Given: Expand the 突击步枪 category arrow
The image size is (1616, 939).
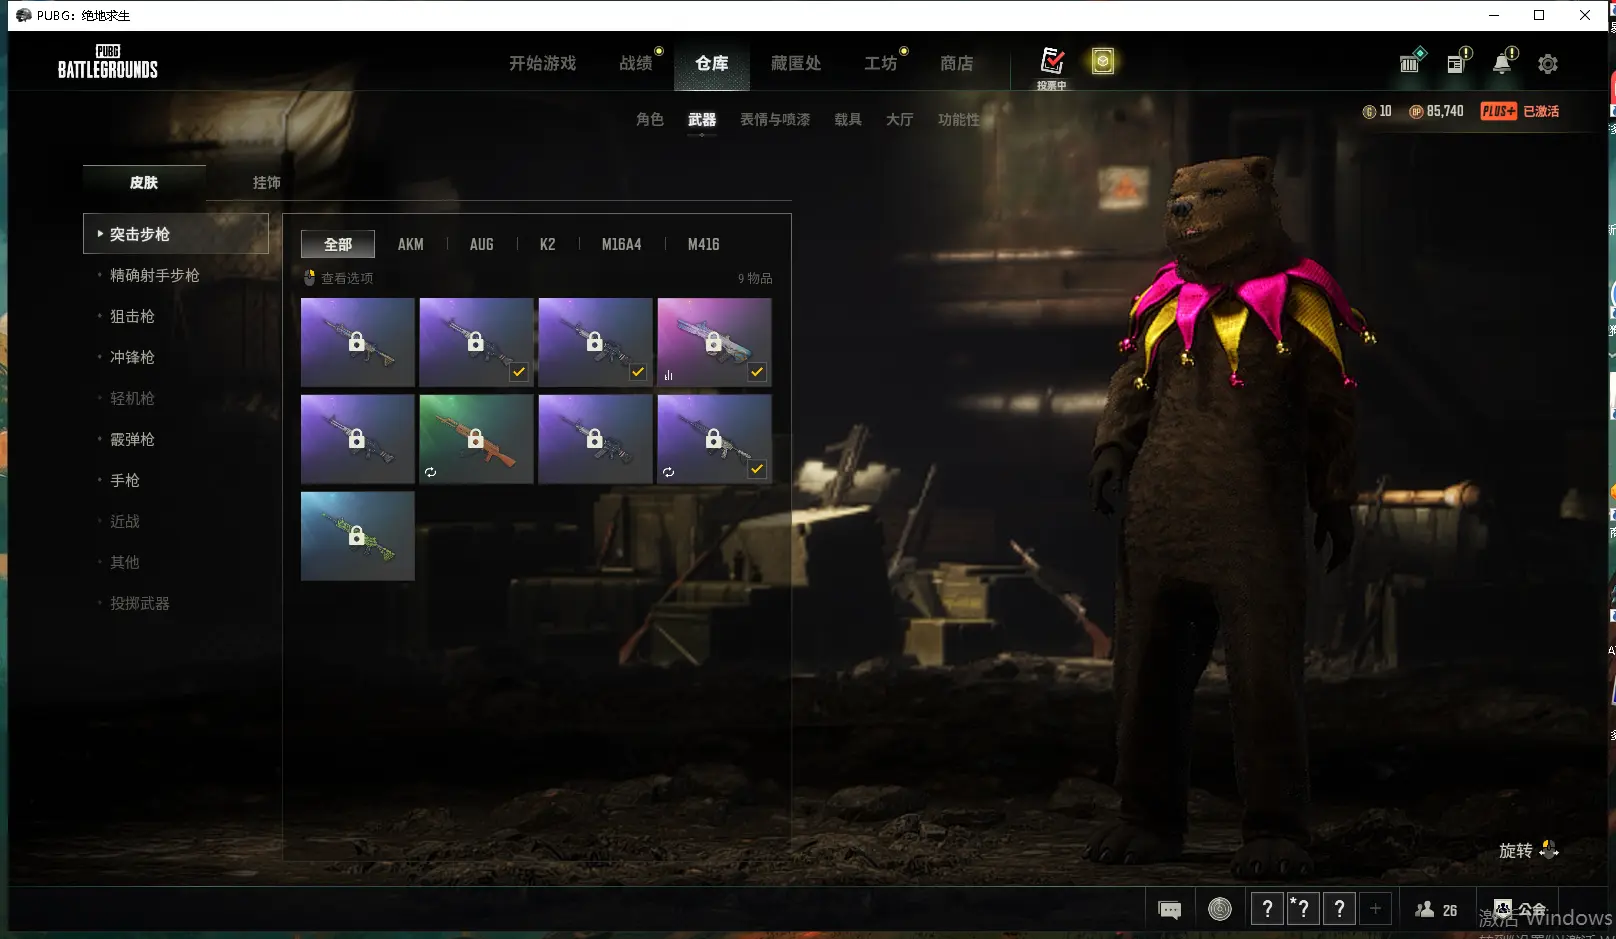Looking at the screenshot, I should tap(100, 233).
